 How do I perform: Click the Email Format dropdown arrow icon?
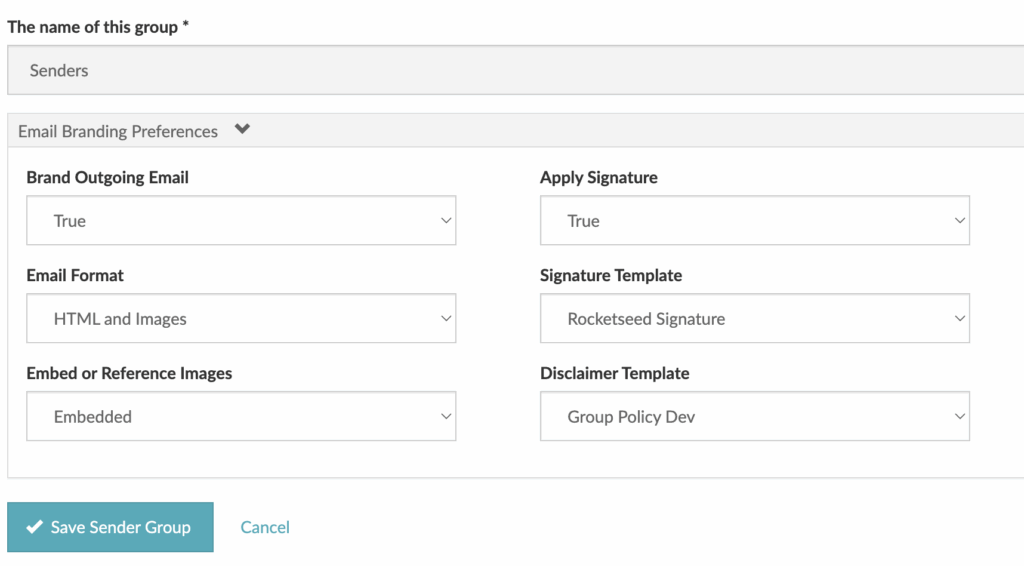(x=446, y=319)
